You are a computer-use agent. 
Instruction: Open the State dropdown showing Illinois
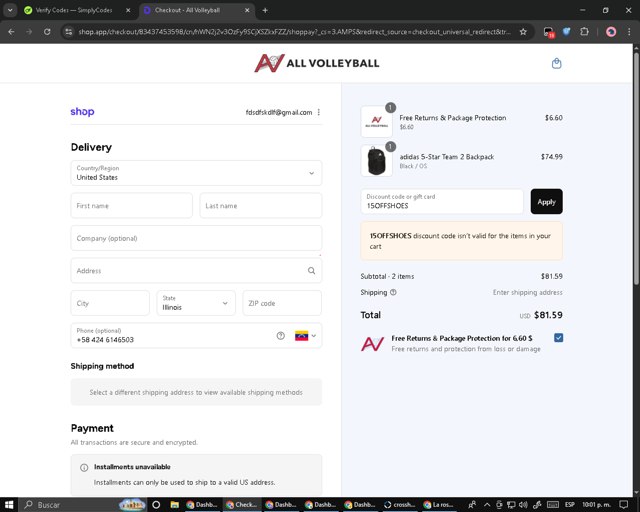pos(196,303)
